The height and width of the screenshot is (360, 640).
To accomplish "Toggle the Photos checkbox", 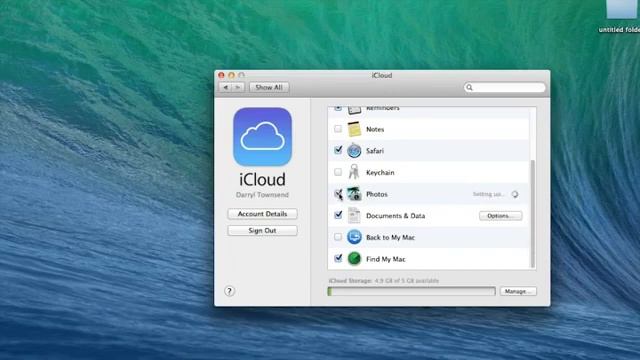I will (338, 193).
